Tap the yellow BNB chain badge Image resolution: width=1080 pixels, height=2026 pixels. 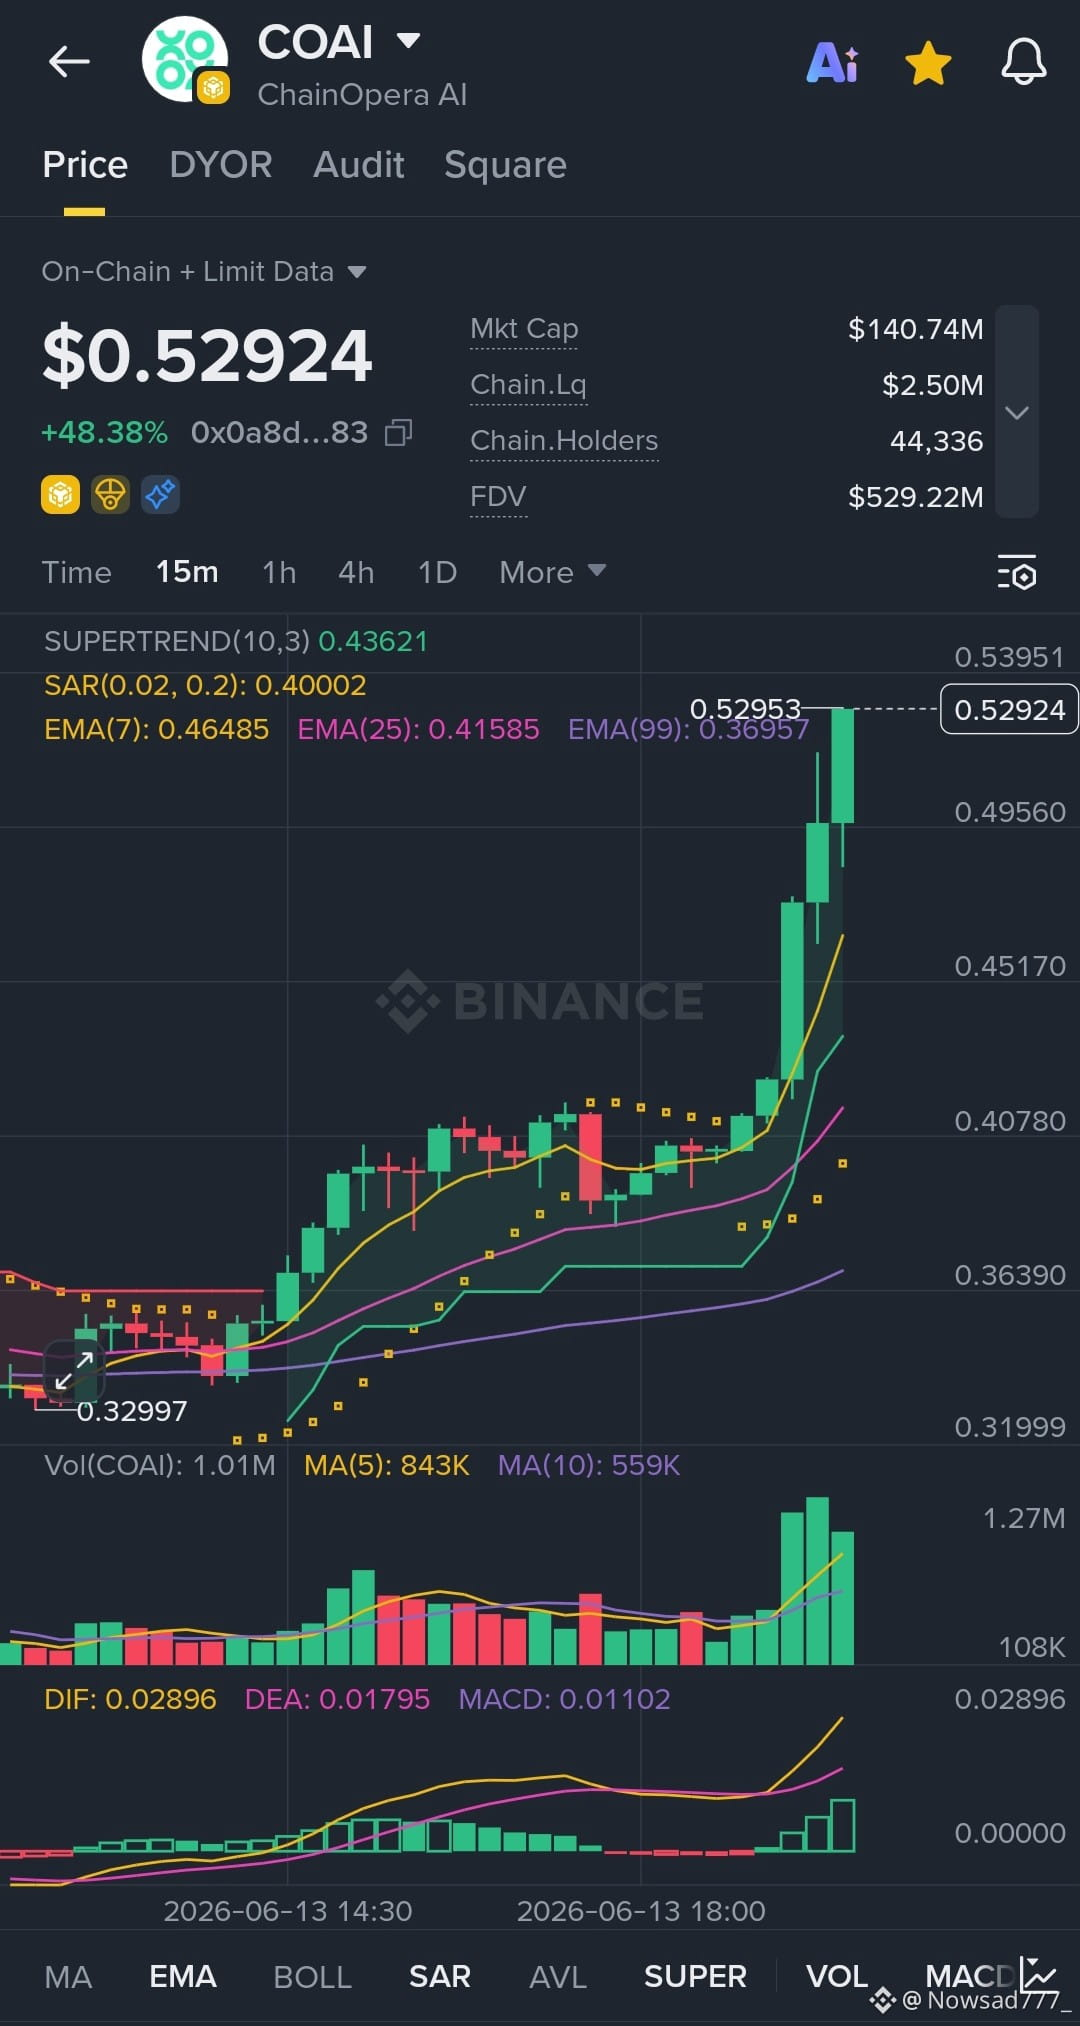pyautogui.click(x=60, y=494)
